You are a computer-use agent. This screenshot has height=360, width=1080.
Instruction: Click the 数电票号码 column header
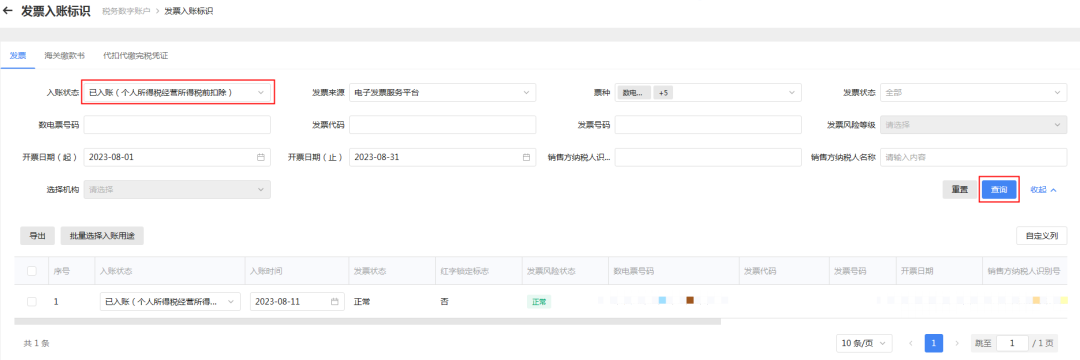point(634,271)
